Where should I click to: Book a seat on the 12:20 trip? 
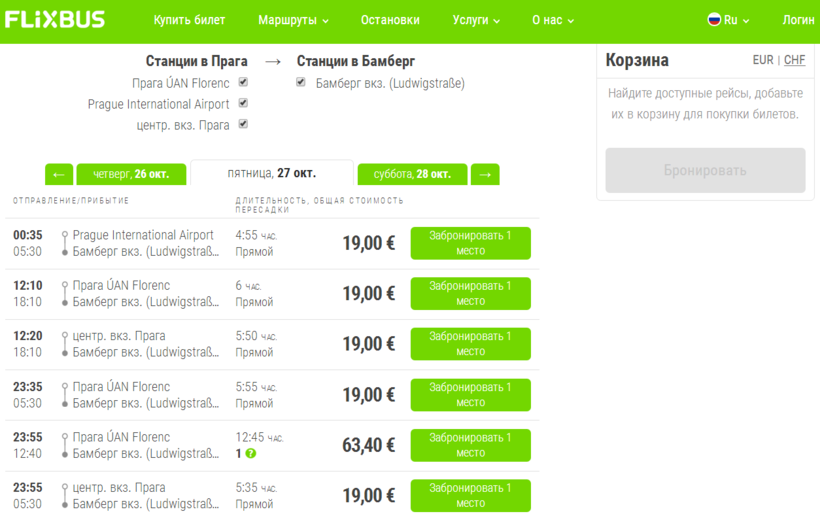471,343
